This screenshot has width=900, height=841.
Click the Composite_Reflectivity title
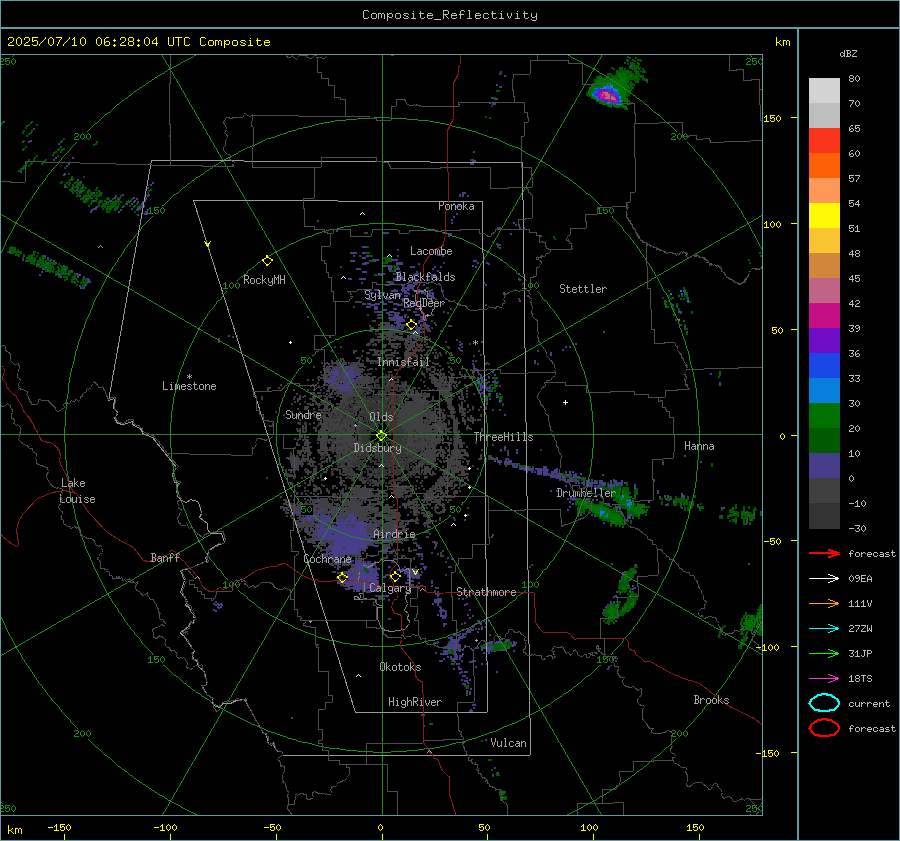[x=449, y=15]
